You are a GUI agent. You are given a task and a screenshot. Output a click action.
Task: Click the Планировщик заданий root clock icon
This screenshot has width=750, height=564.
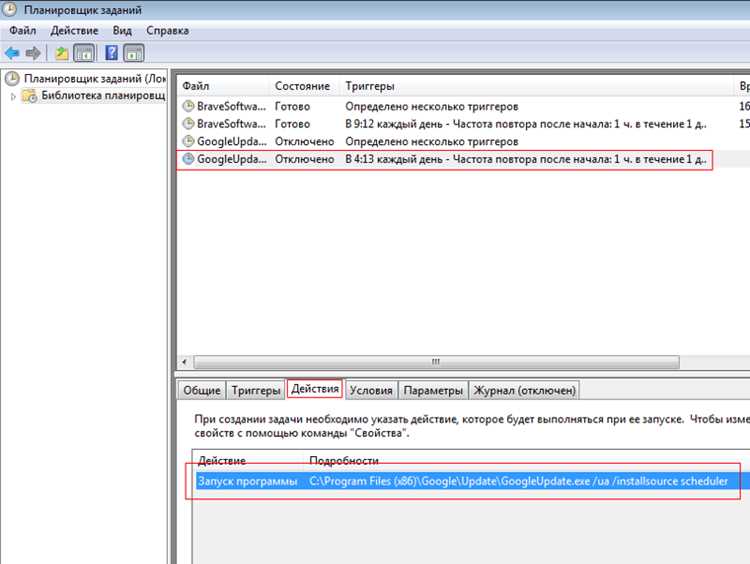[x=12, y=78]
